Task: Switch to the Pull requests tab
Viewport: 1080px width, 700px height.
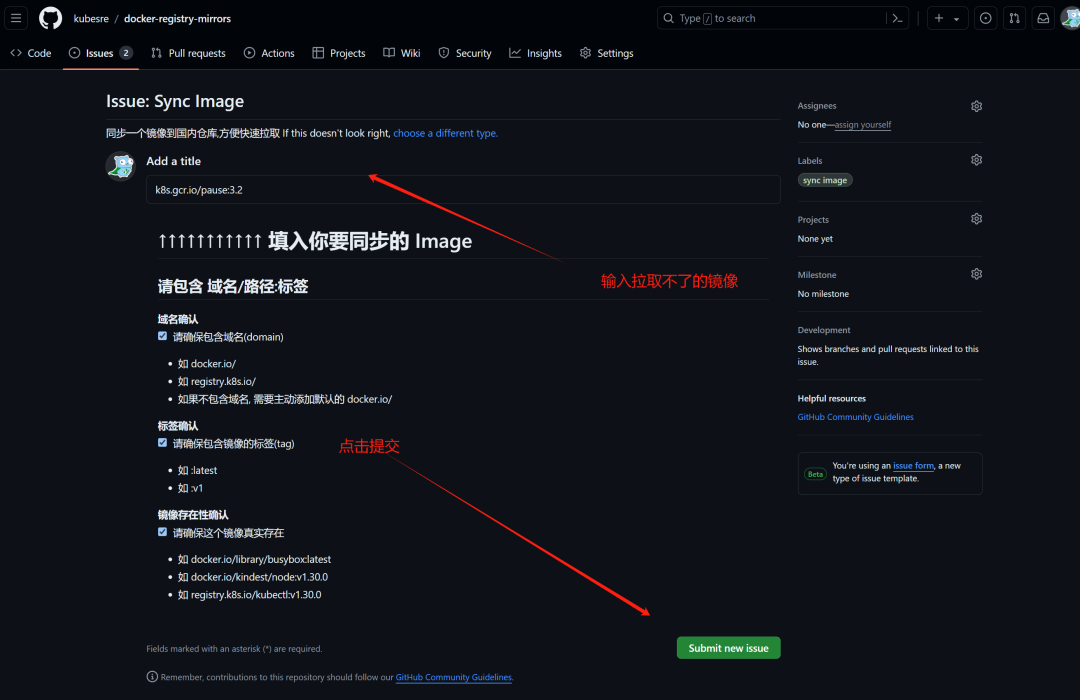Action: 189,53
